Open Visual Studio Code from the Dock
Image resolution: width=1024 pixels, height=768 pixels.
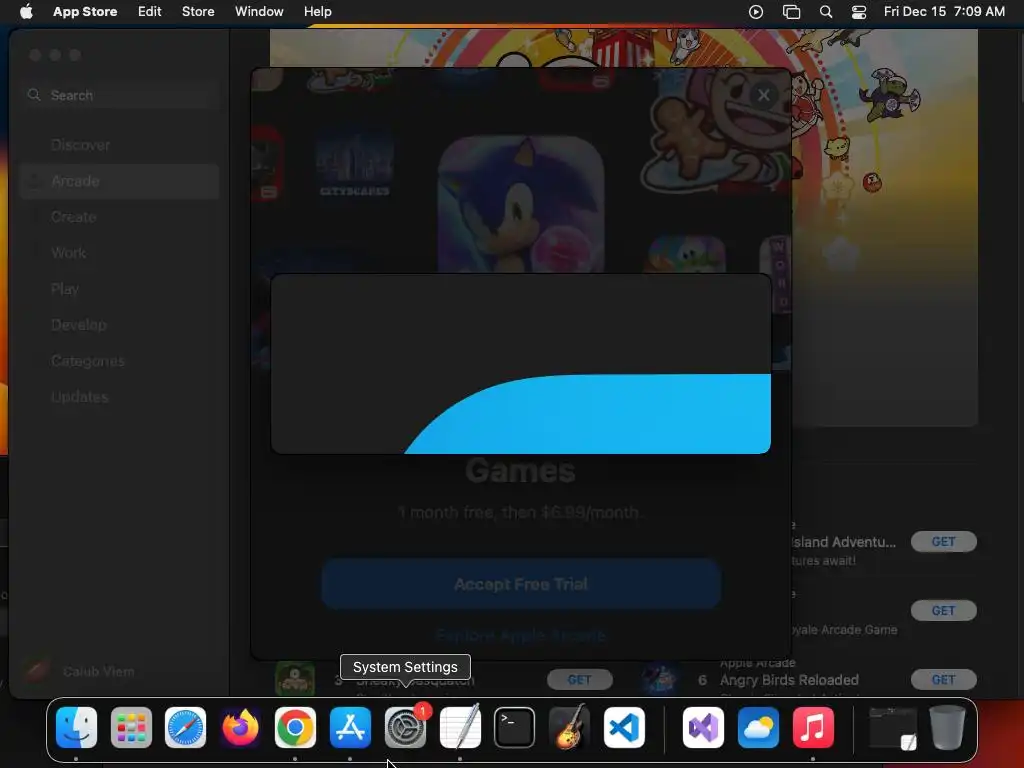624,727
